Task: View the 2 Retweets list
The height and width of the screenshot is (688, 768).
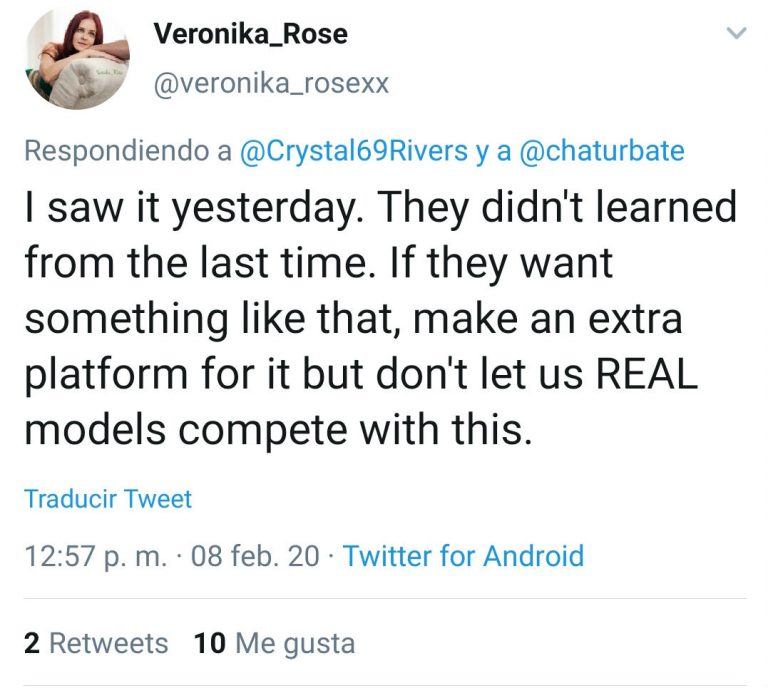Action: 96,643
